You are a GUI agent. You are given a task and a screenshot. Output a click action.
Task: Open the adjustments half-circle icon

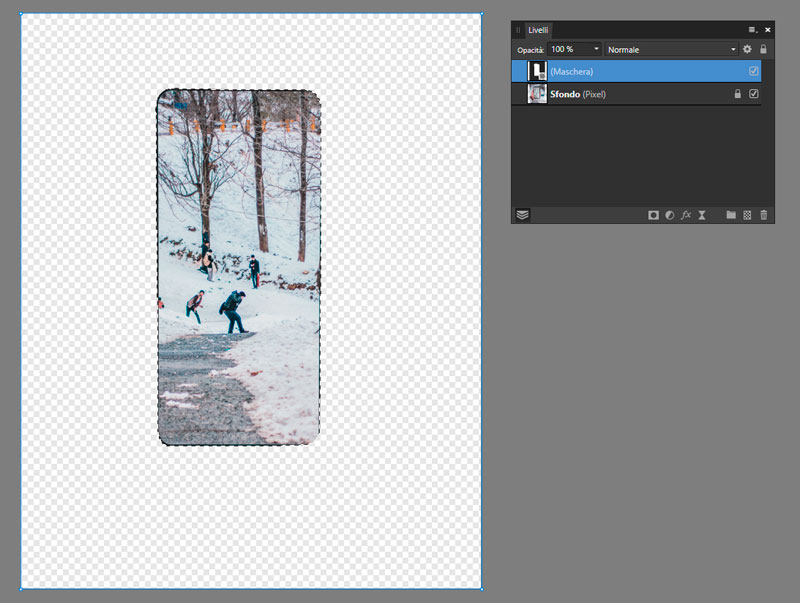pos(669,215)
